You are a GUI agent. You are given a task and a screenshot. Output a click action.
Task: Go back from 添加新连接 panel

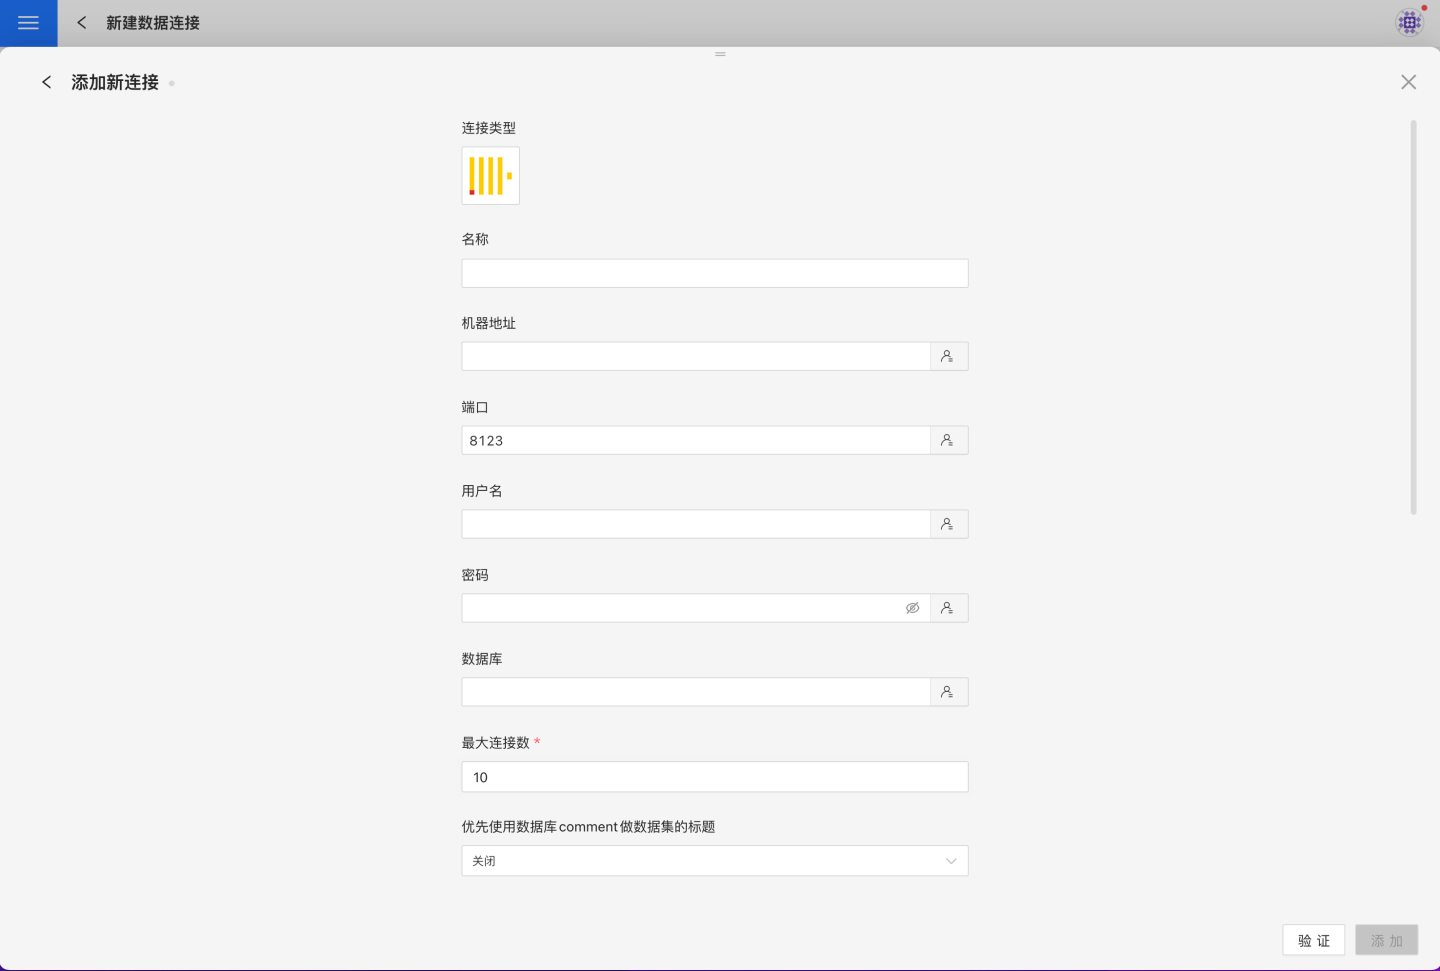[46, 82]
